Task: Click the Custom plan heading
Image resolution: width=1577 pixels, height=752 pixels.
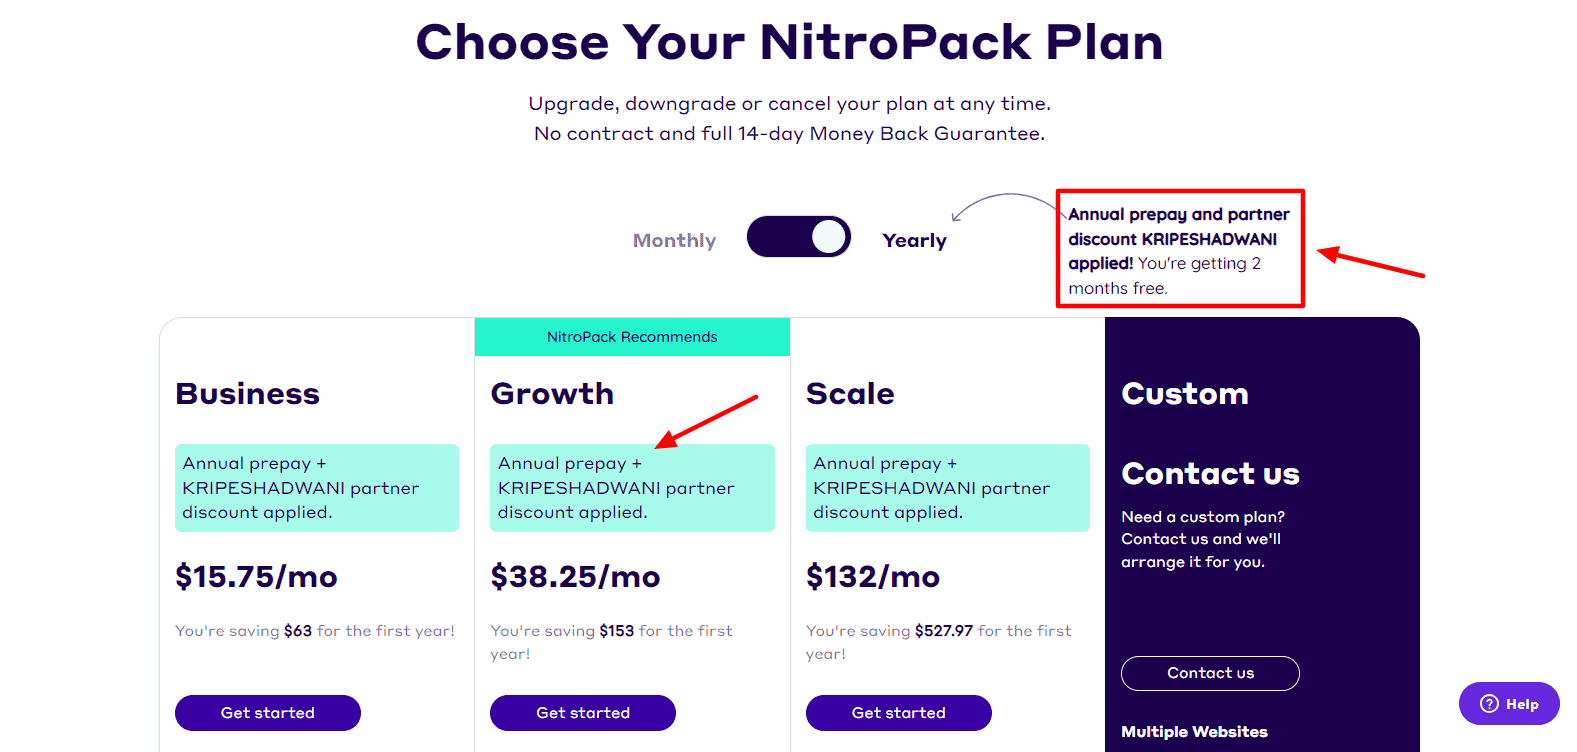Action: point(1185,393)
